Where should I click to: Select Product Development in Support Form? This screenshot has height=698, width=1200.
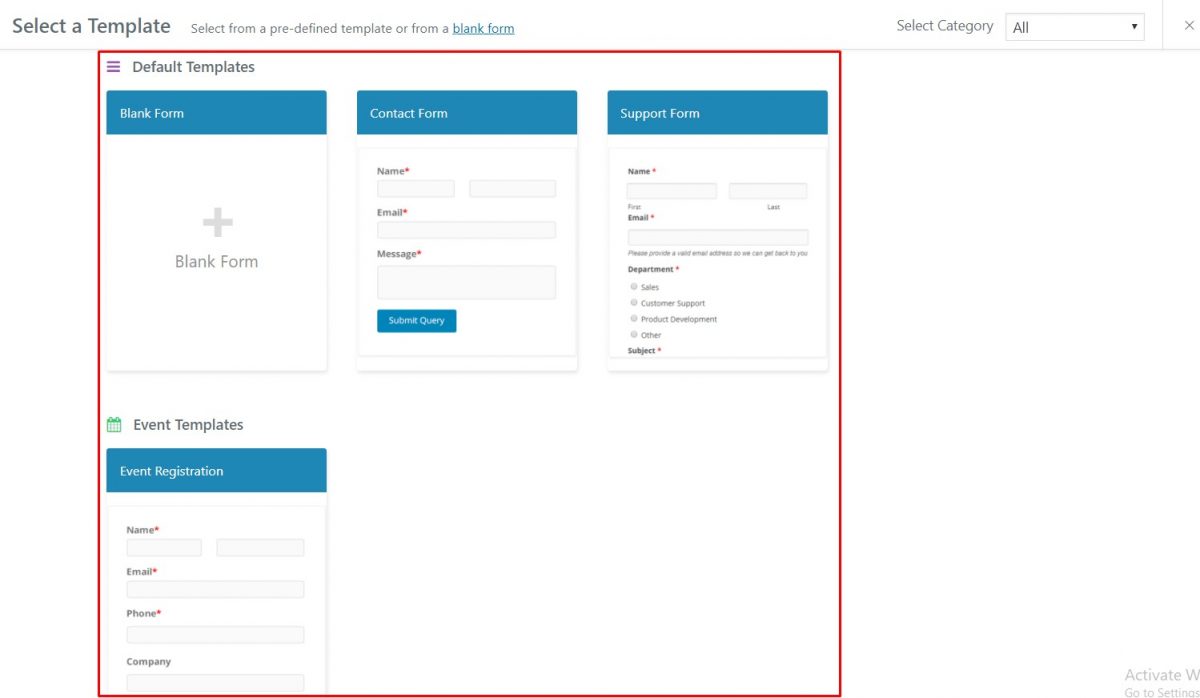[x=634, y=318]
